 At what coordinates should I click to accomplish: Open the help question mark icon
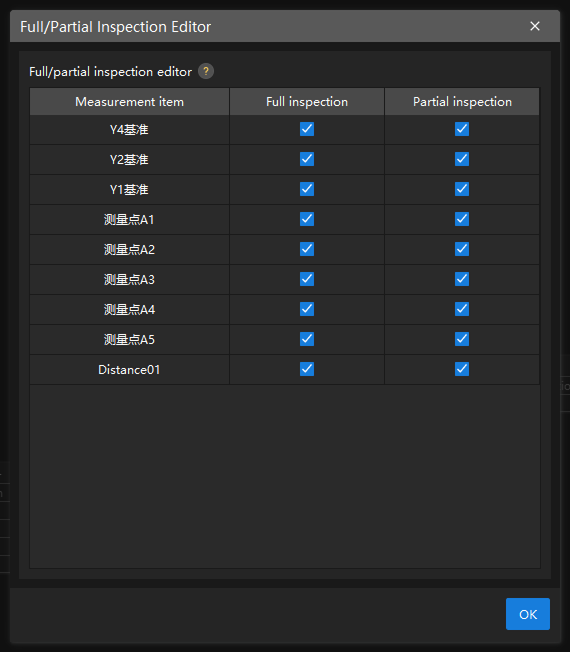click(x=206, y=72)
